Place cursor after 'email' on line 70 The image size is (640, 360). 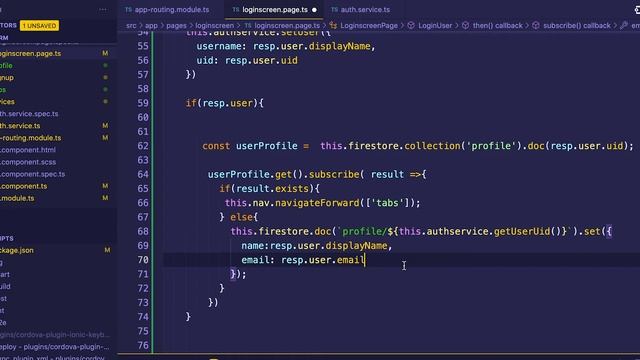point(364,260)
